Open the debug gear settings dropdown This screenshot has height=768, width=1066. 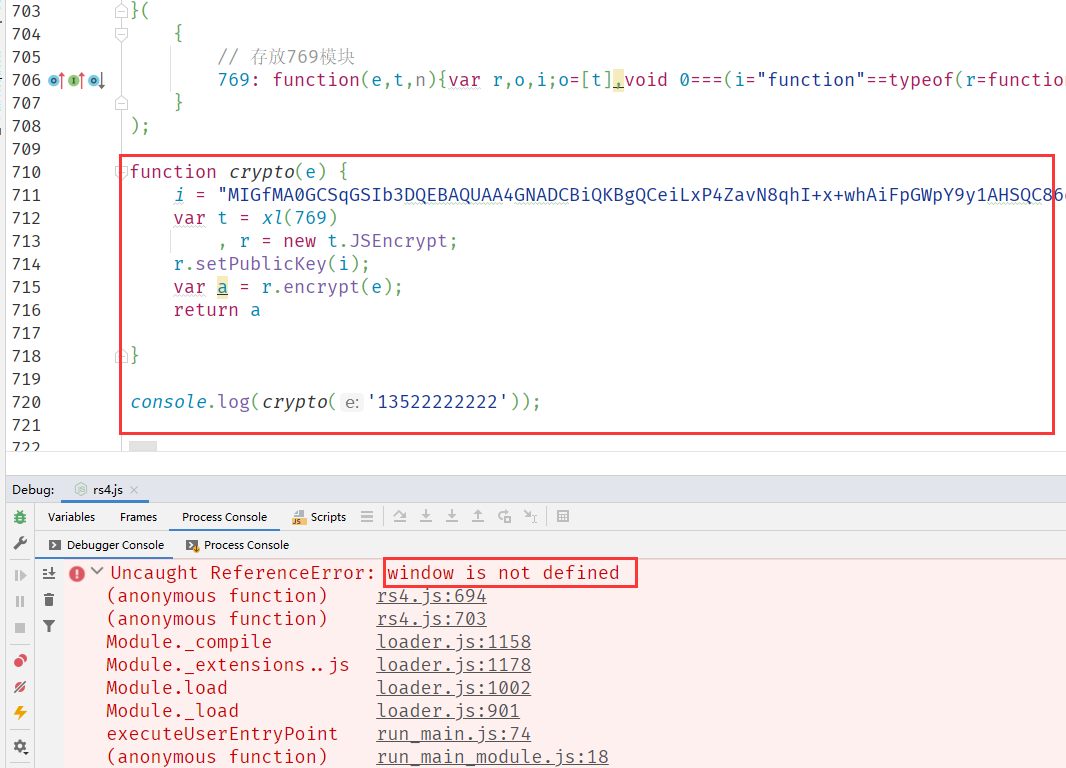click(x=20, y=747)
